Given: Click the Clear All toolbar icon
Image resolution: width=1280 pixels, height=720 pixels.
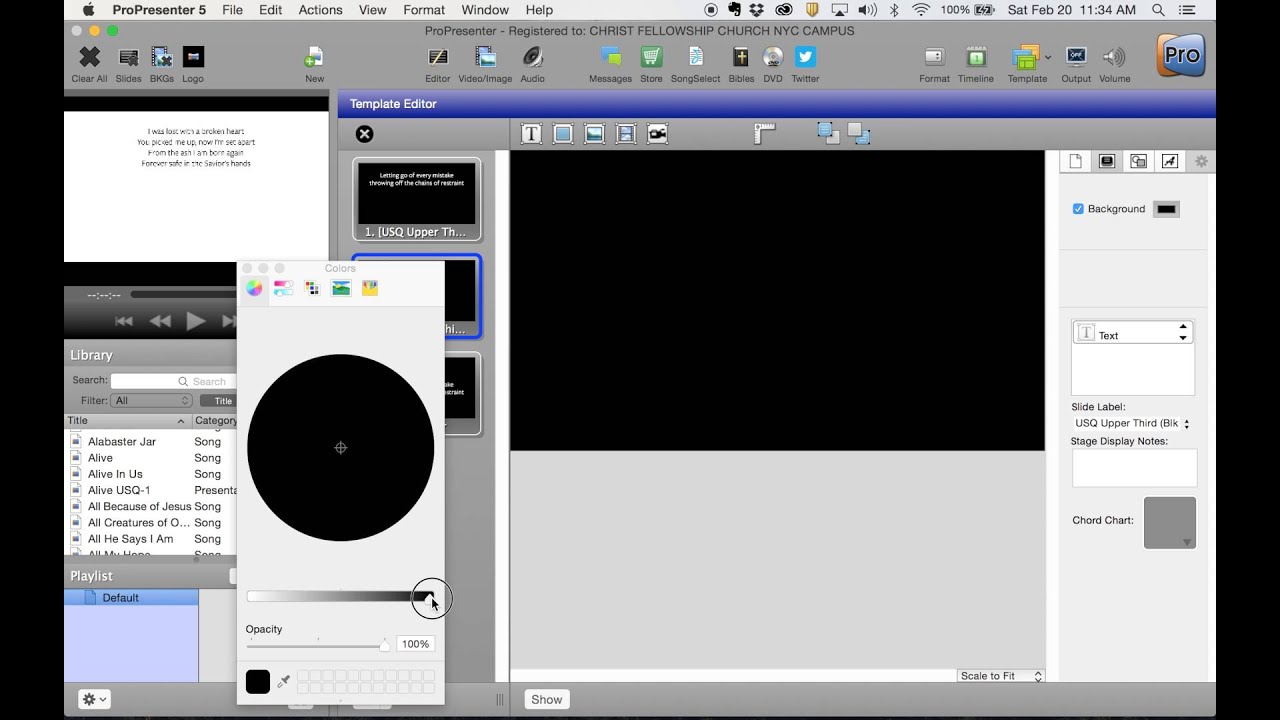Looking at the screenshot, I should click(89, 58).
